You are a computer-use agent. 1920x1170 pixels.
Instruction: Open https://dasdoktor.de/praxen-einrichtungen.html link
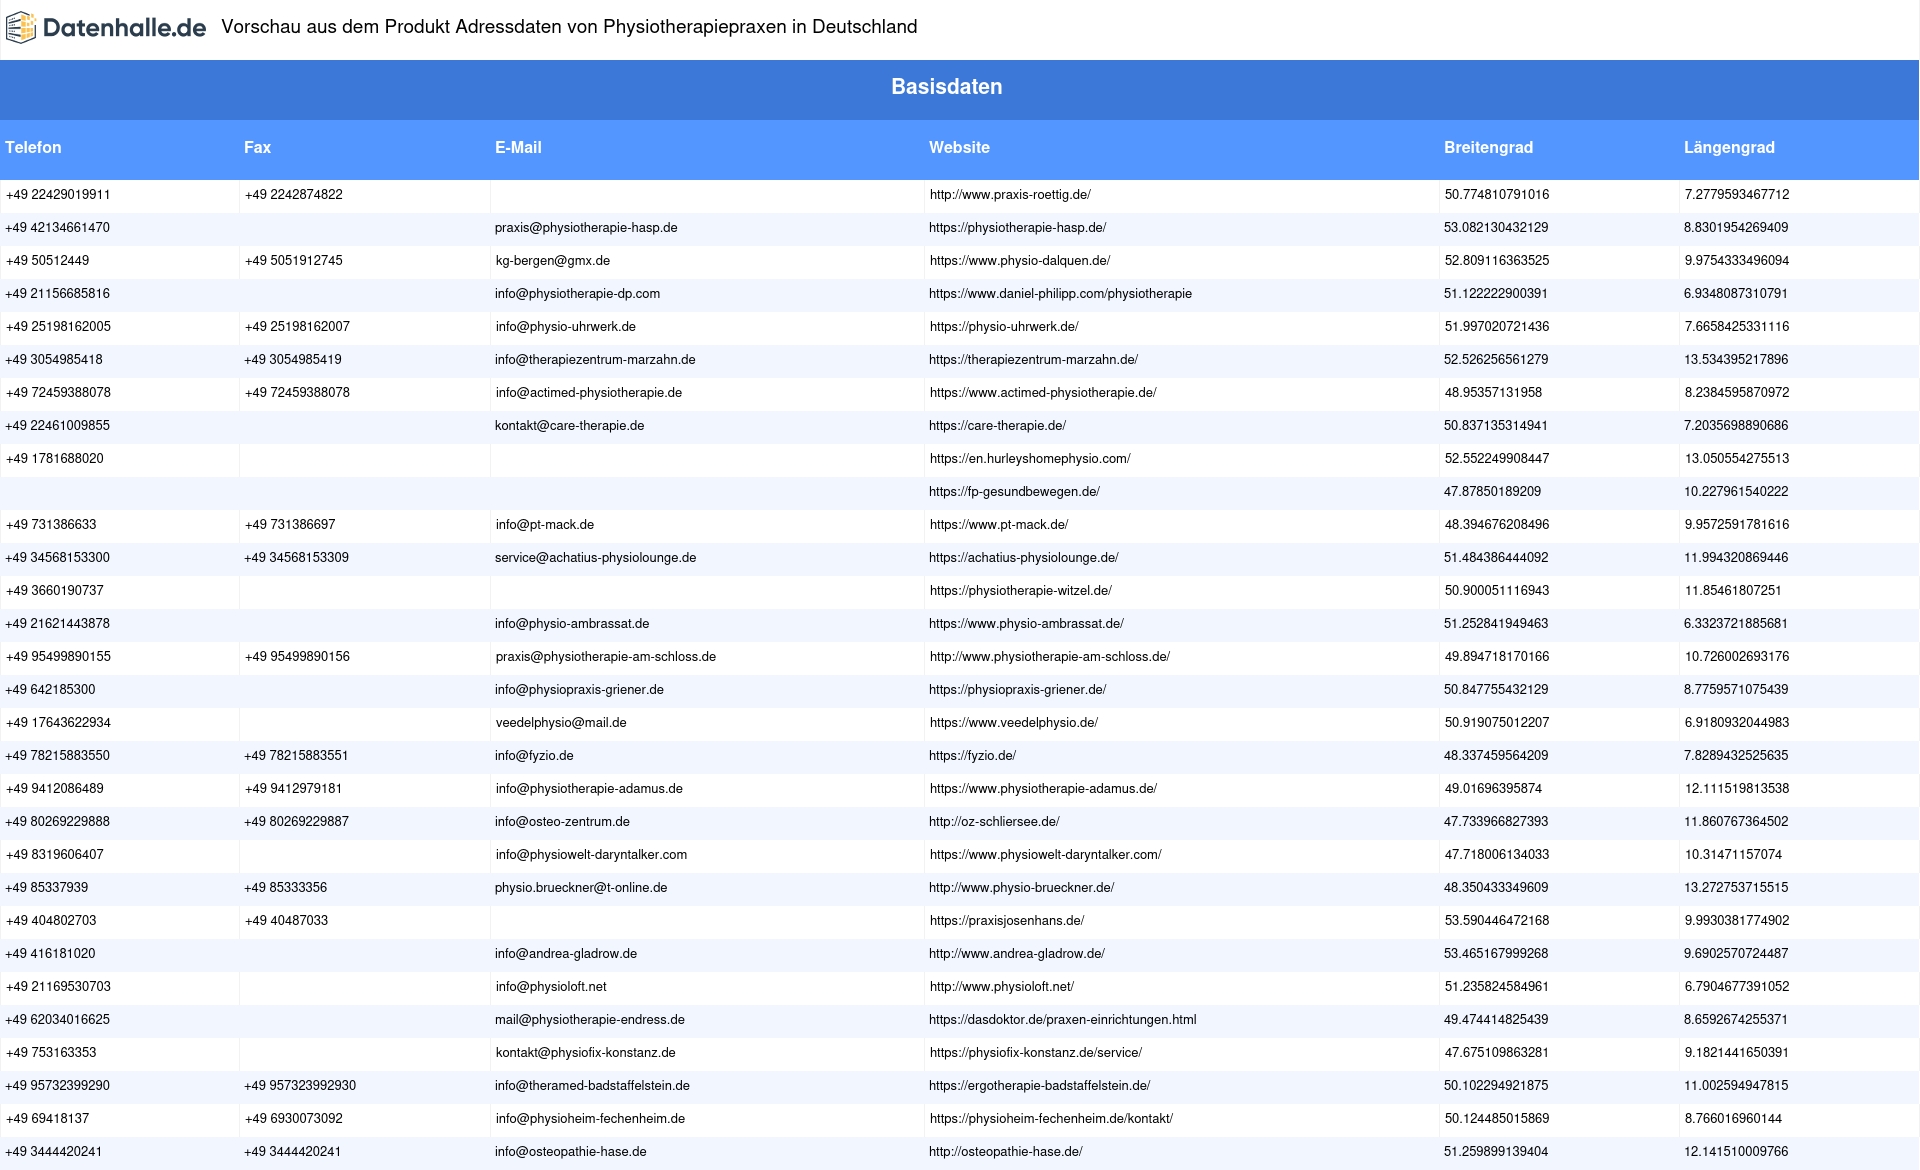click(x=1062, y=1020)
